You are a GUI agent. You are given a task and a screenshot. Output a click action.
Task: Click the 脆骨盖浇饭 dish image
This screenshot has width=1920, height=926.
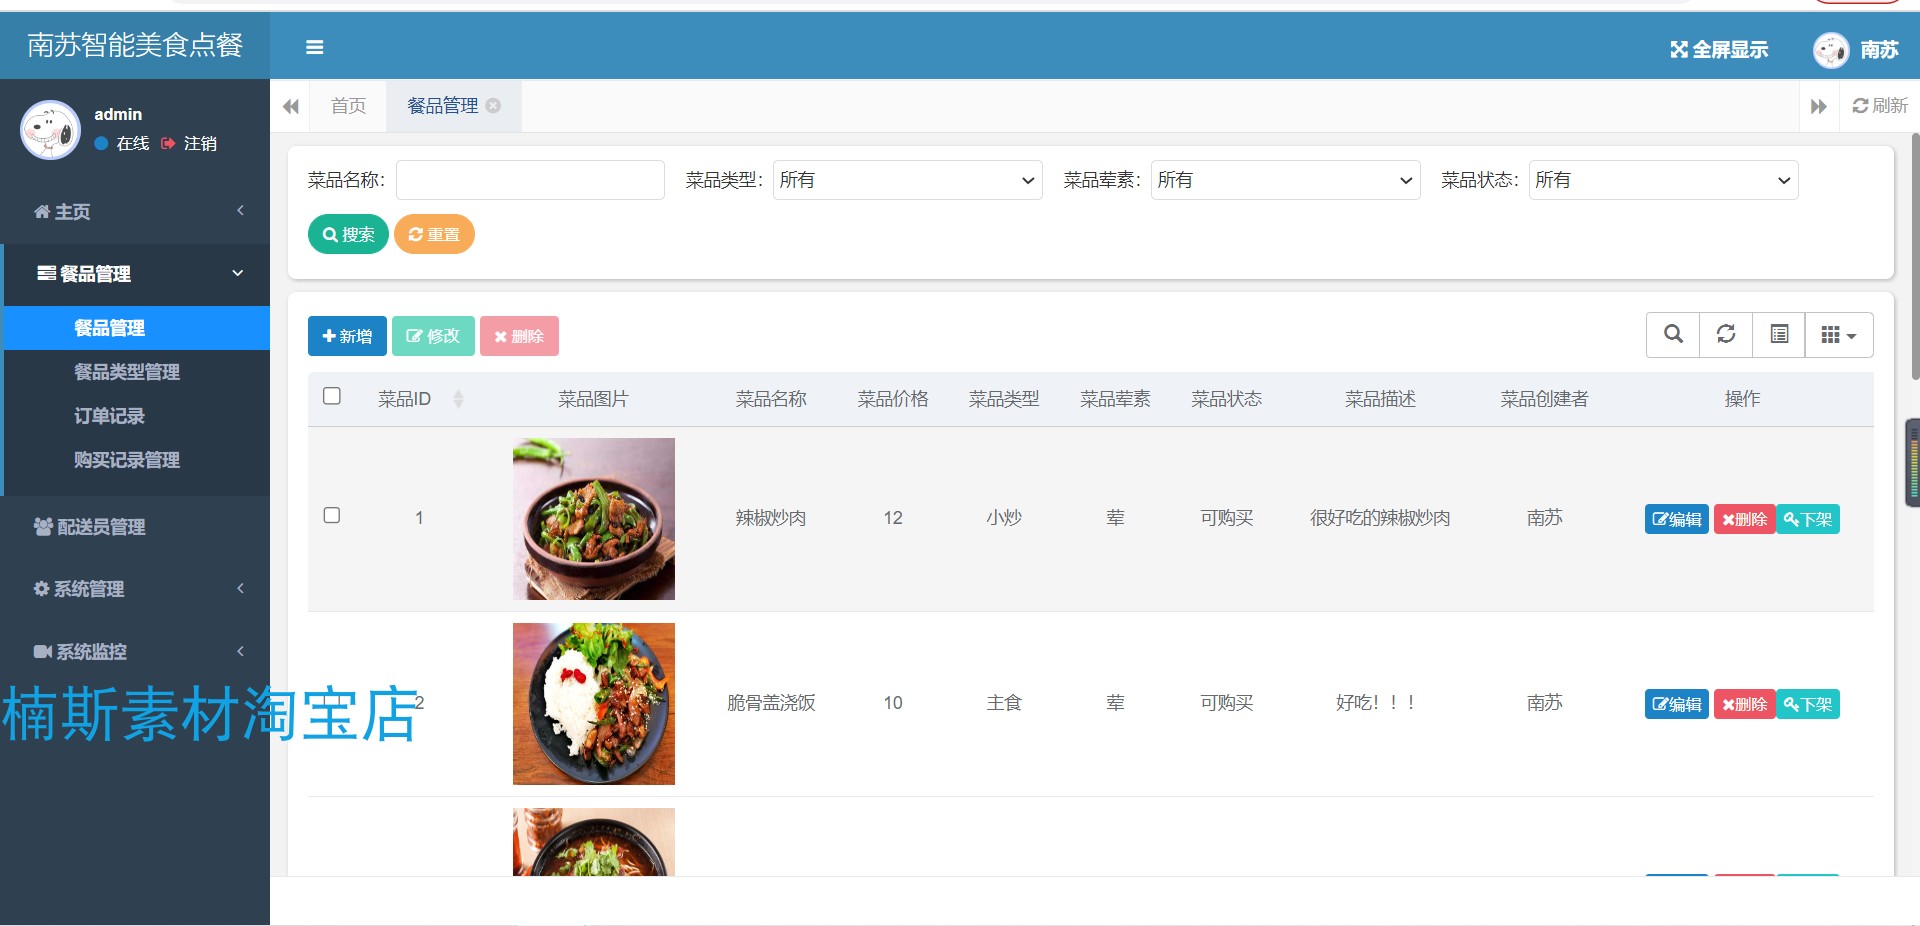(x=594, y=704)
